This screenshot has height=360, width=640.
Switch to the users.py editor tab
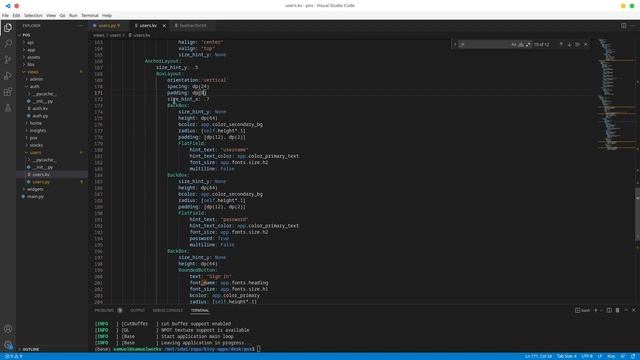(109, 26)
